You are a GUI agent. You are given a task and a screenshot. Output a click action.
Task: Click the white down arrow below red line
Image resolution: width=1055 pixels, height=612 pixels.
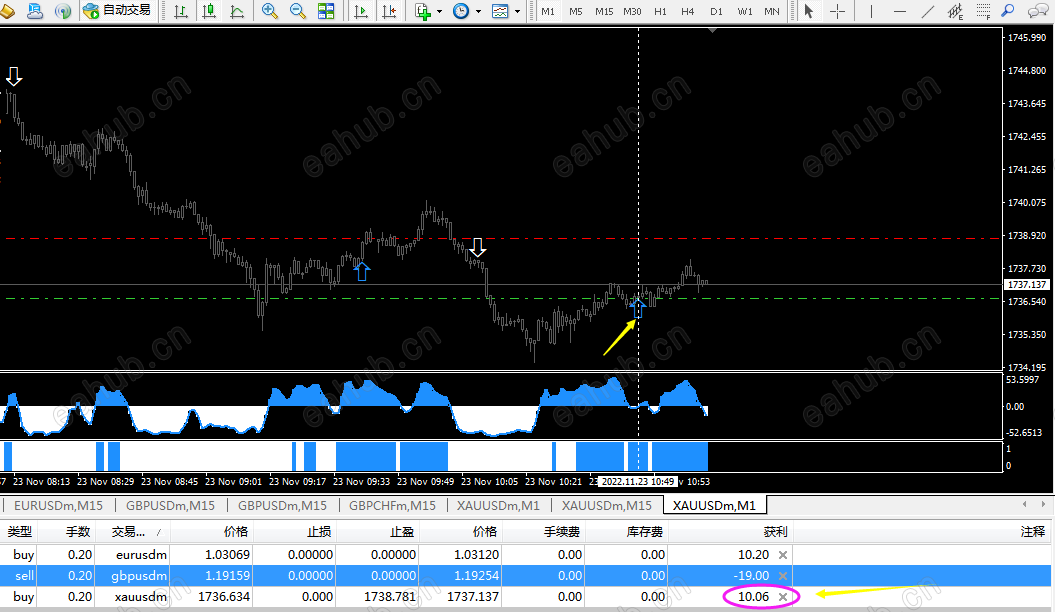click(x=478, y=247)
